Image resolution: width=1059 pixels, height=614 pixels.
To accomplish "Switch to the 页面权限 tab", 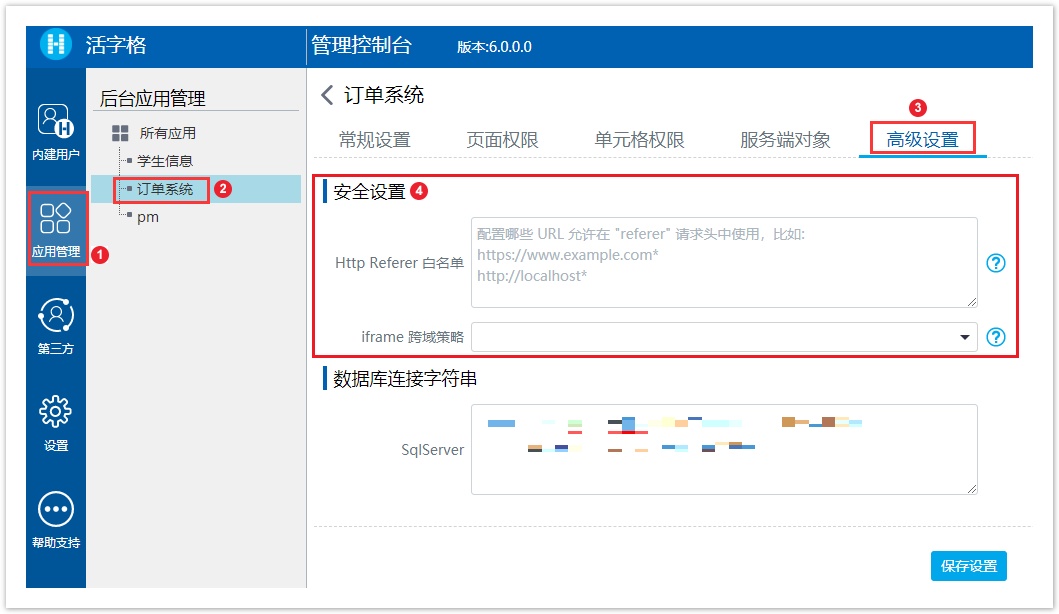I will tap(502, 140).
